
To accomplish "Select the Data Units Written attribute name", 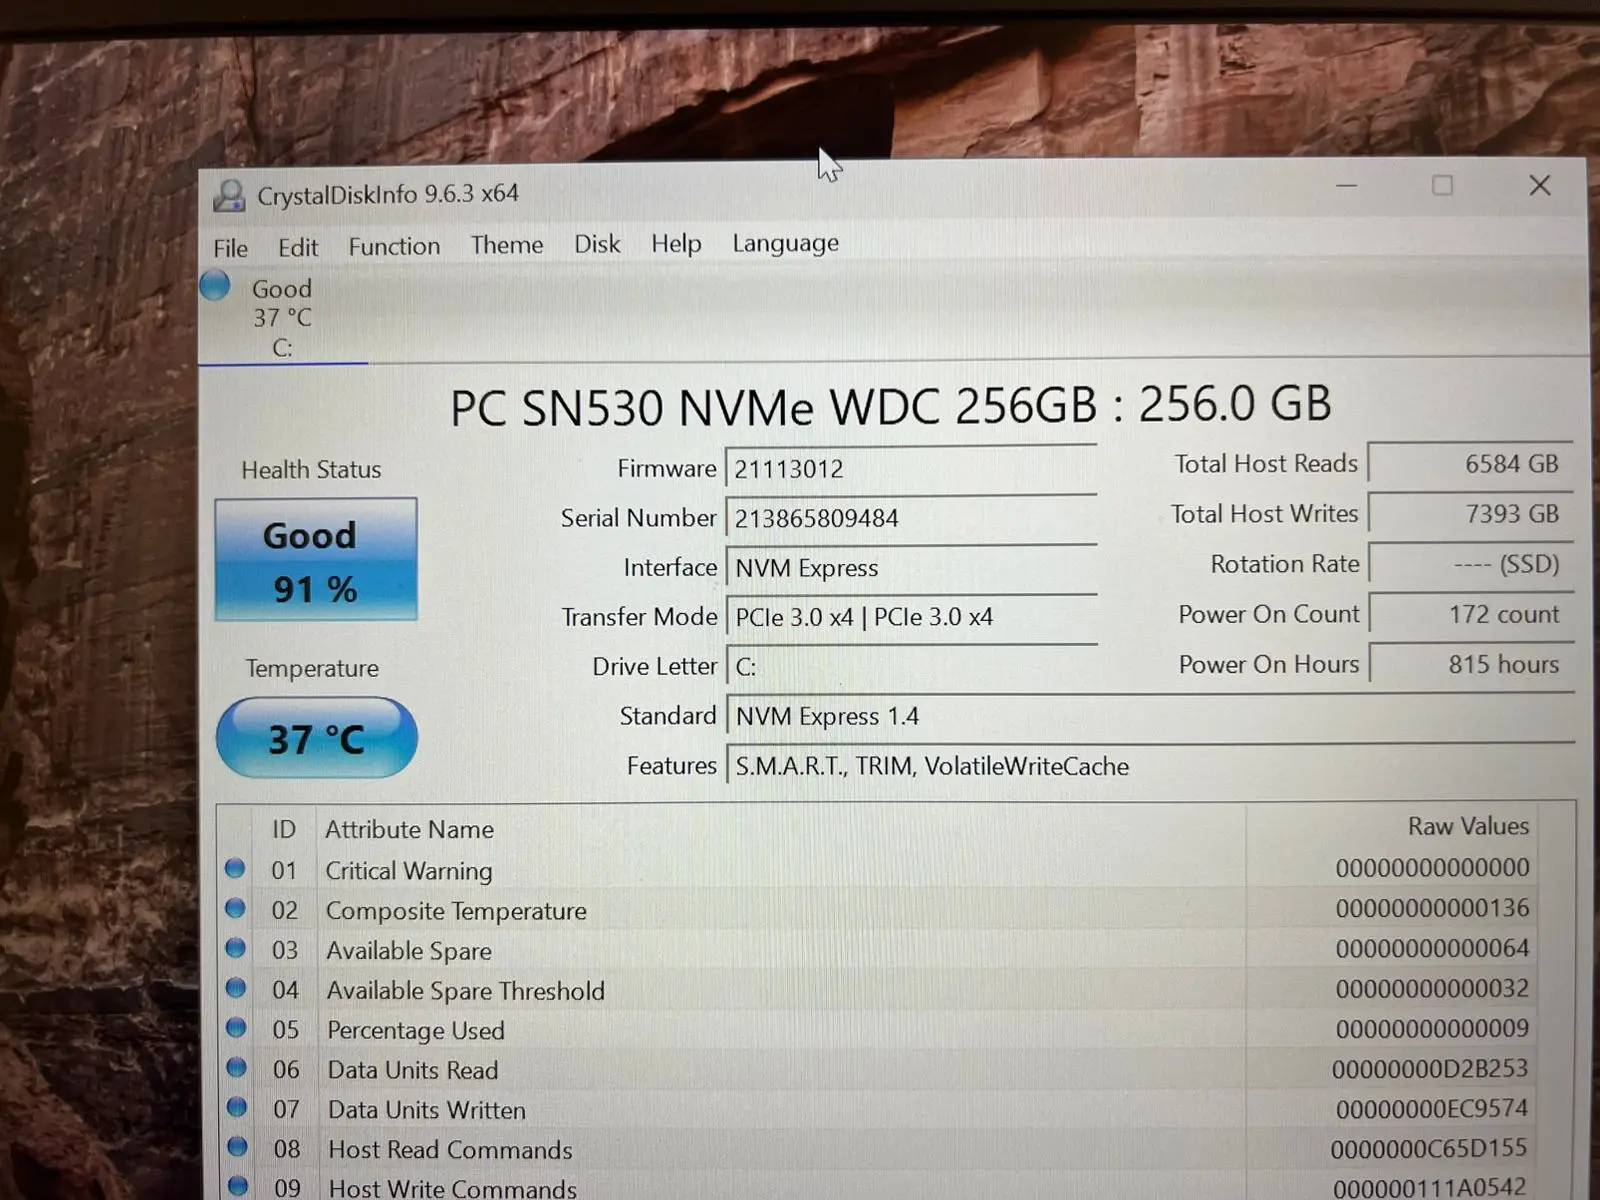I will [x=427, y=1110].
